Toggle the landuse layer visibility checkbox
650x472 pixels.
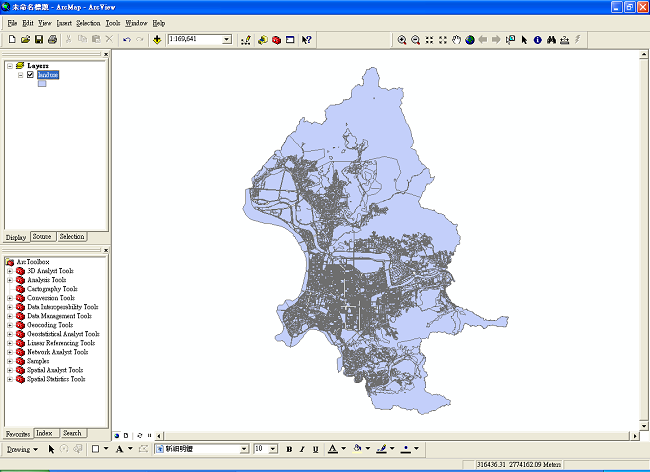tap(31, 75)
